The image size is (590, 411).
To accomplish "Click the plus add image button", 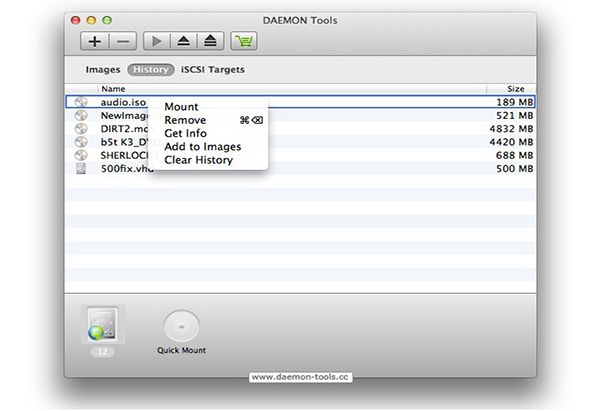I will pos(94,41).
